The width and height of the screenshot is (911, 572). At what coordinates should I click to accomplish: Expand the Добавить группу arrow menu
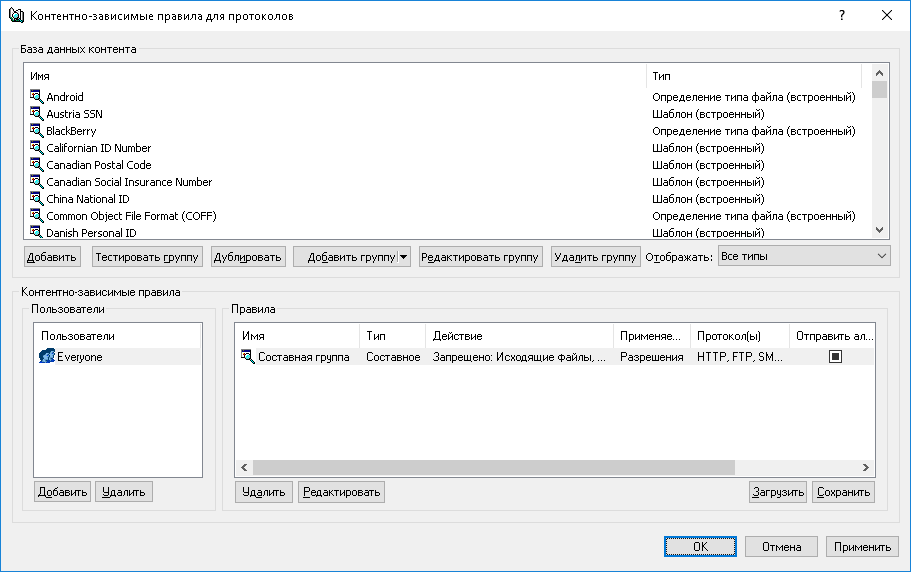[404, 257]
